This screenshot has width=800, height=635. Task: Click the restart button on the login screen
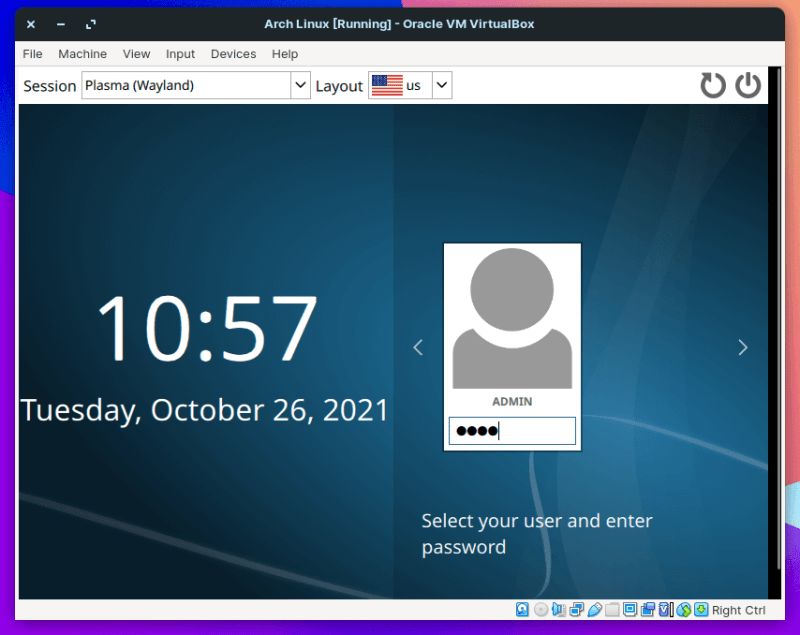pyautogui.click(x=713, y=85)
